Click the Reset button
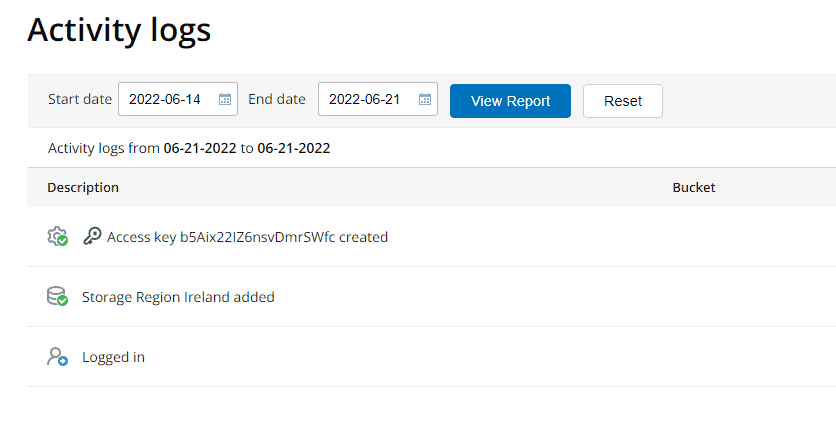Screen dimensions: 836x446 pos(623,101)
